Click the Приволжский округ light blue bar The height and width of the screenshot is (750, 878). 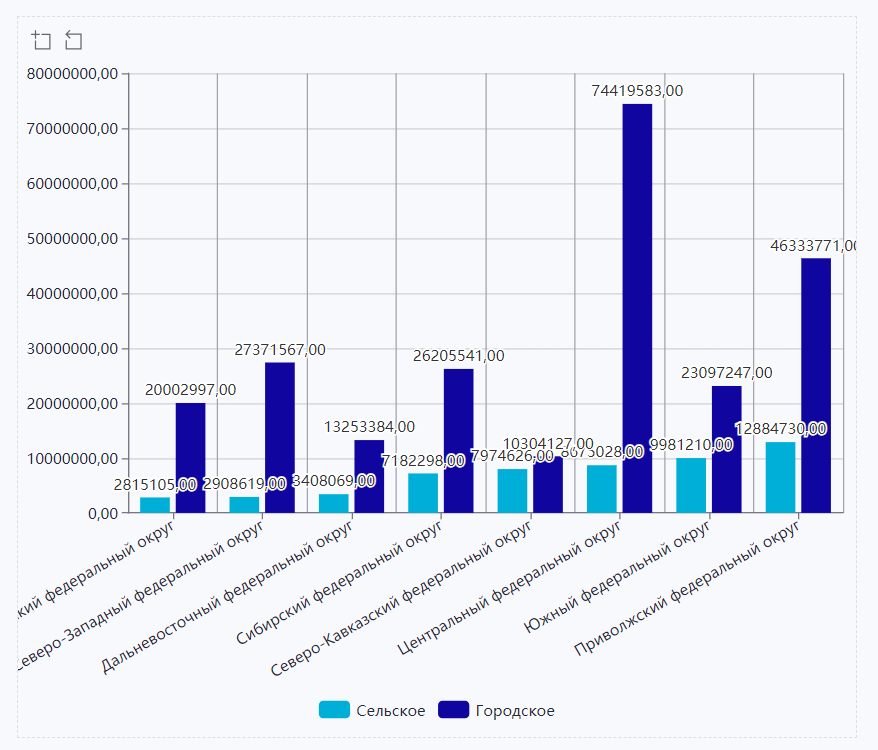780,477
